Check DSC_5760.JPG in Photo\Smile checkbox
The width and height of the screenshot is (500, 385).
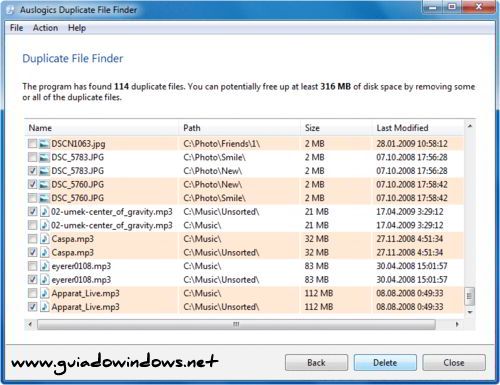click(32, 198)
